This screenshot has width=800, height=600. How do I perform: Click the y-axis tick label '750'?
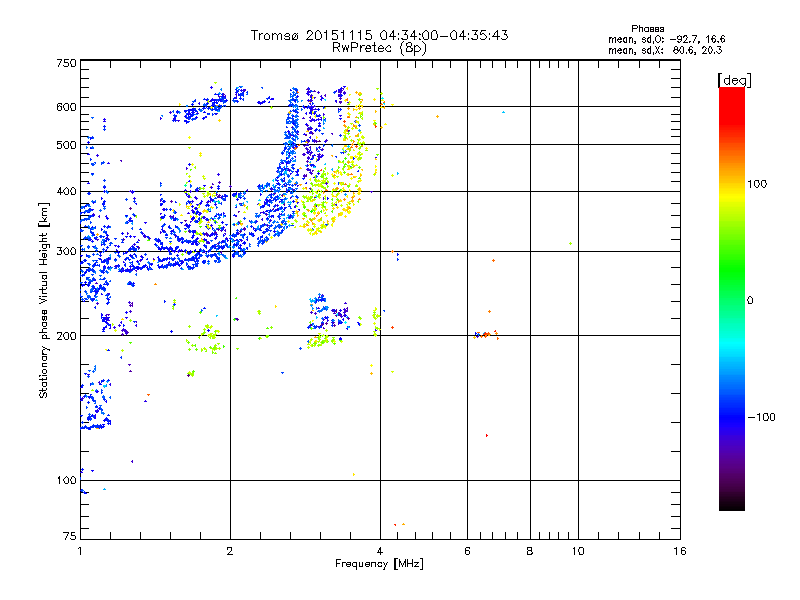click(66, 63)
